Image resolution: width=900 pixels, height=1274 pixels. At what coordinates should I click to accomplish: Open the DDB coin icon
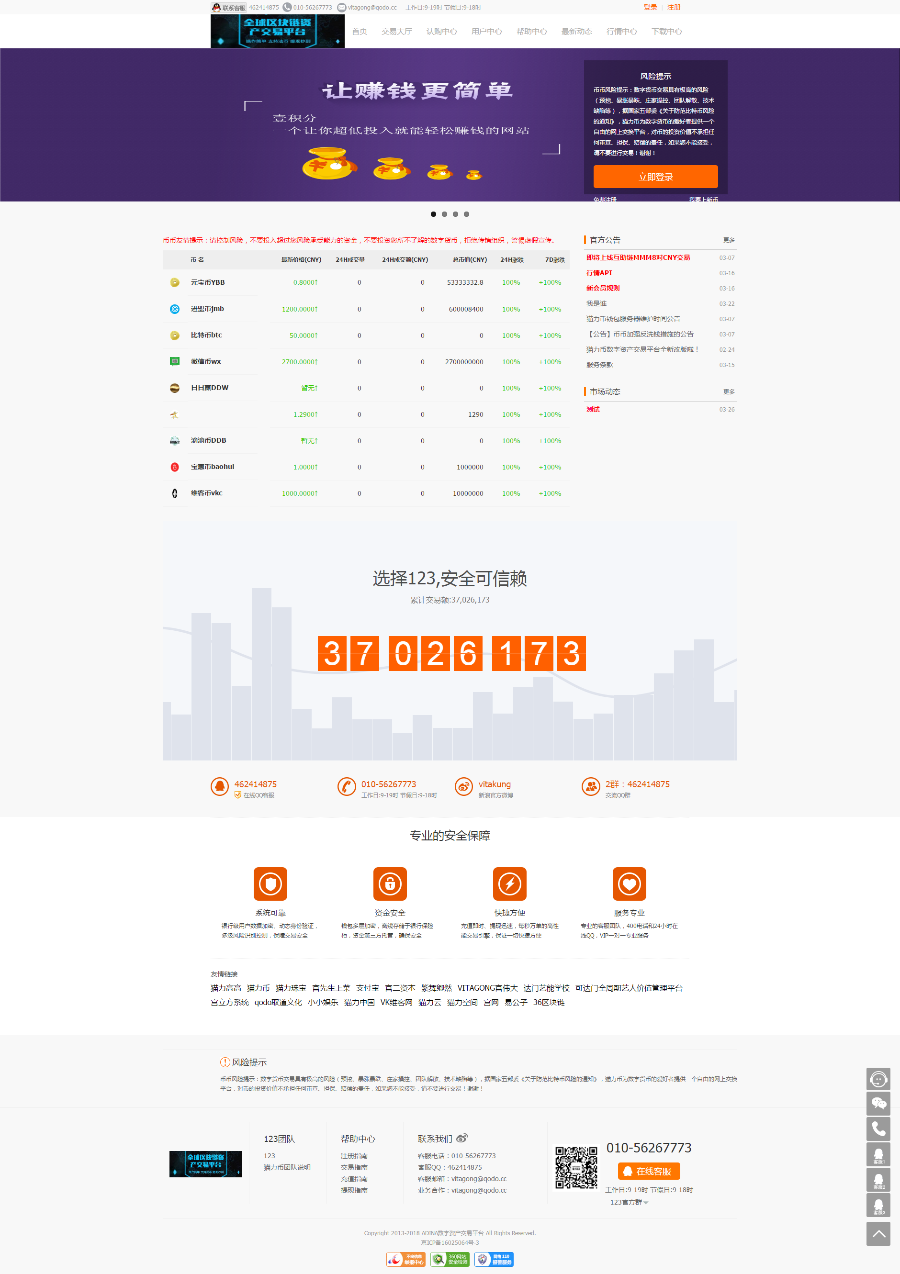point(175,440)
